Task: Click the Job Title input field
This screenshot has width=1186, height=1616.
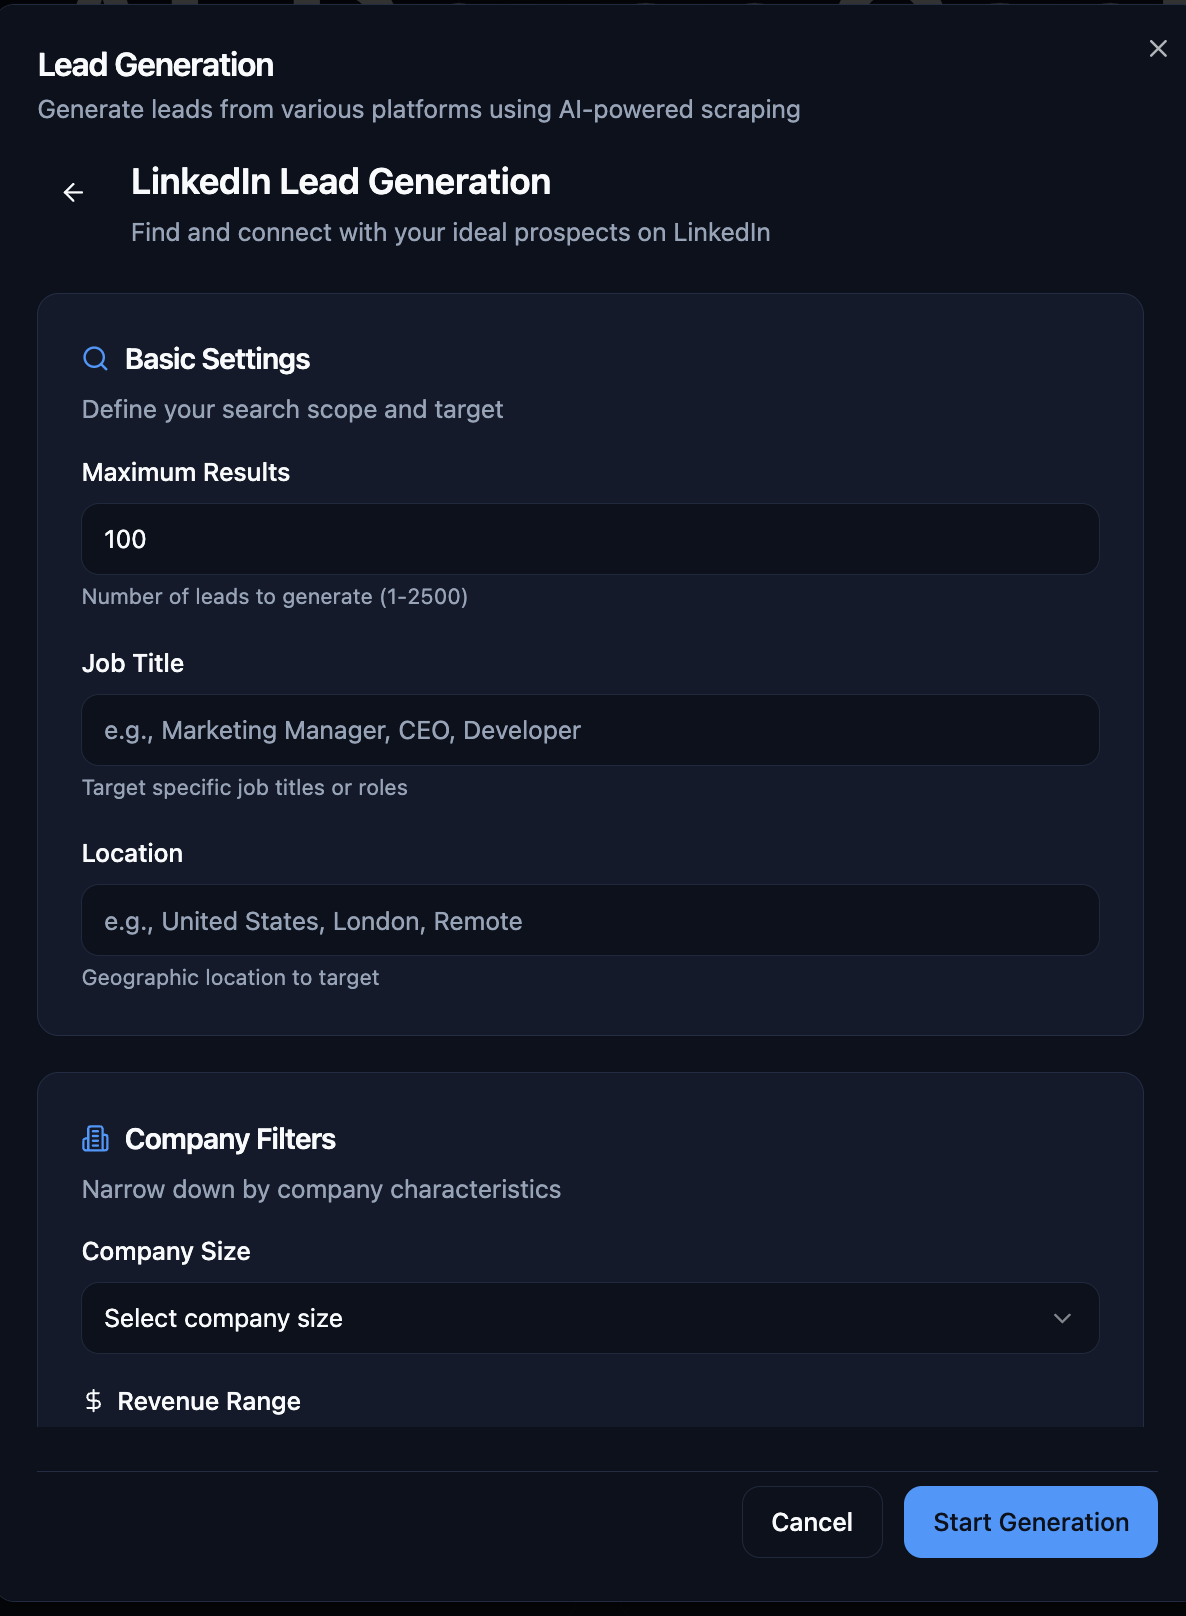Action: [x=590, y=730]
